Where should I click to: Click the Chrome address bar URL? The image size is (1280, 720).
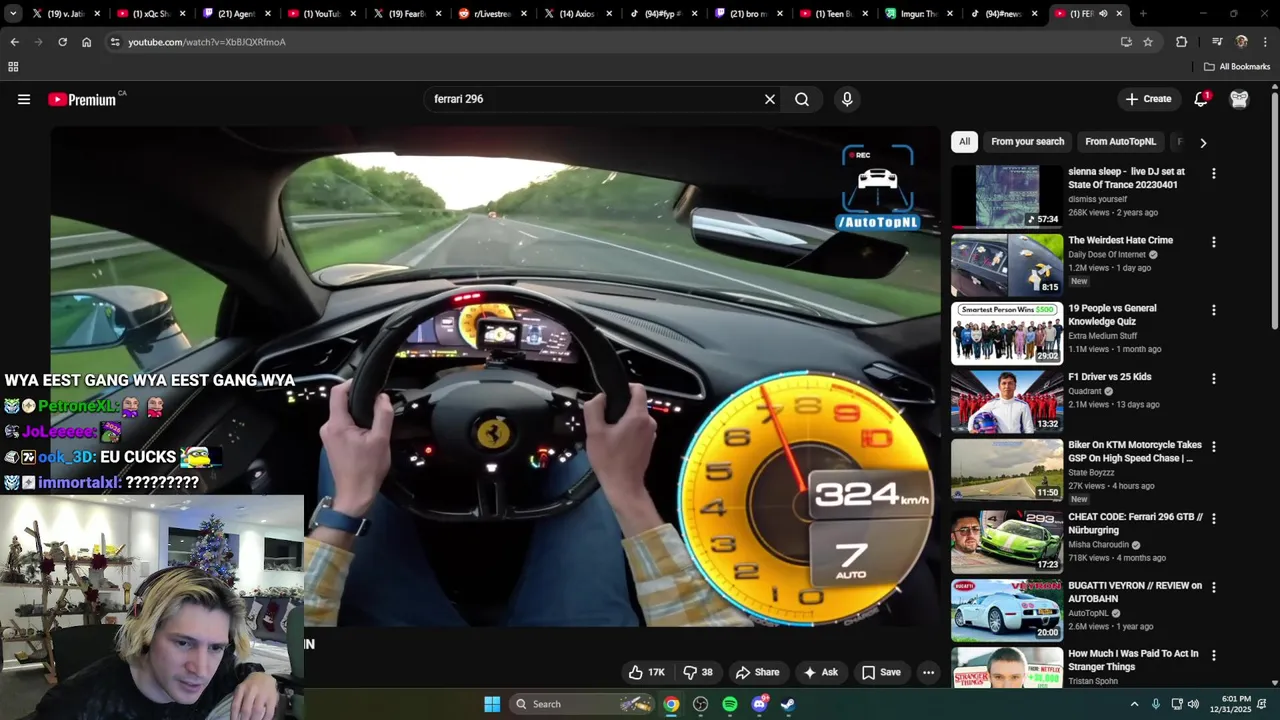(x=207, y=42)
